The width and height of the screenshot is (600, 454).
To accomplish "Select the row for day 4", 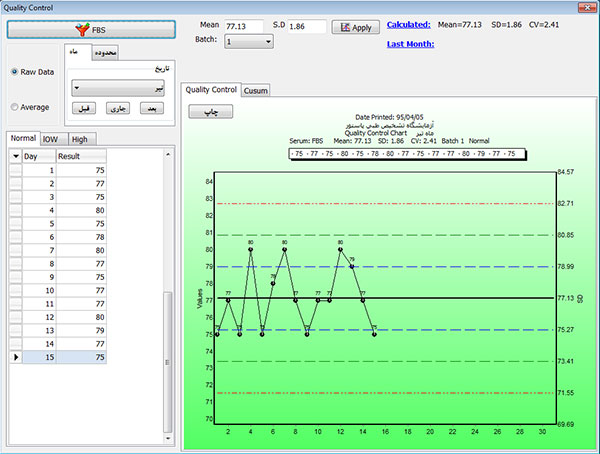I will tap(58, 210).
